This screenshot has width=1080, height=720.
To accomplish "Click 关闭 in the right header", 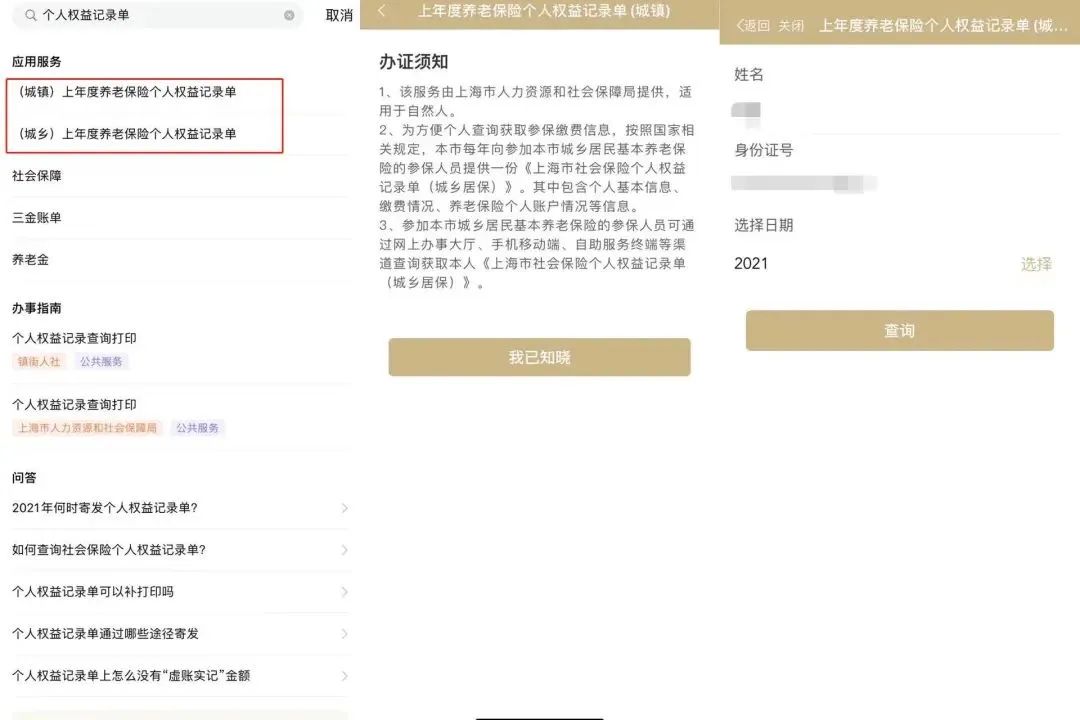I will click(791, 26).
